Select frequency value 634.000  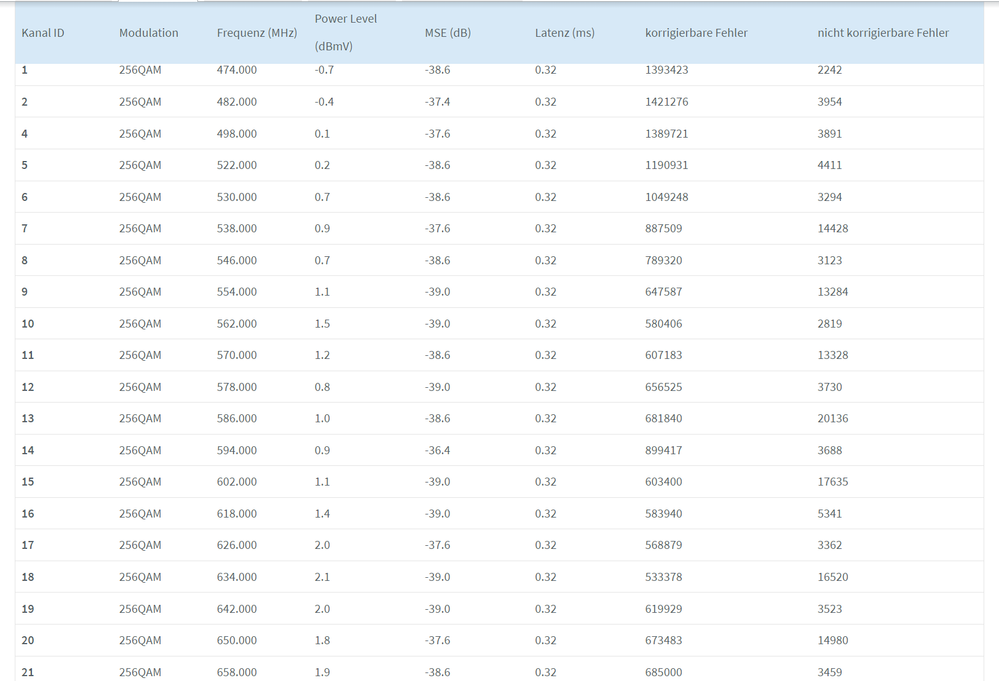(237, 577)
